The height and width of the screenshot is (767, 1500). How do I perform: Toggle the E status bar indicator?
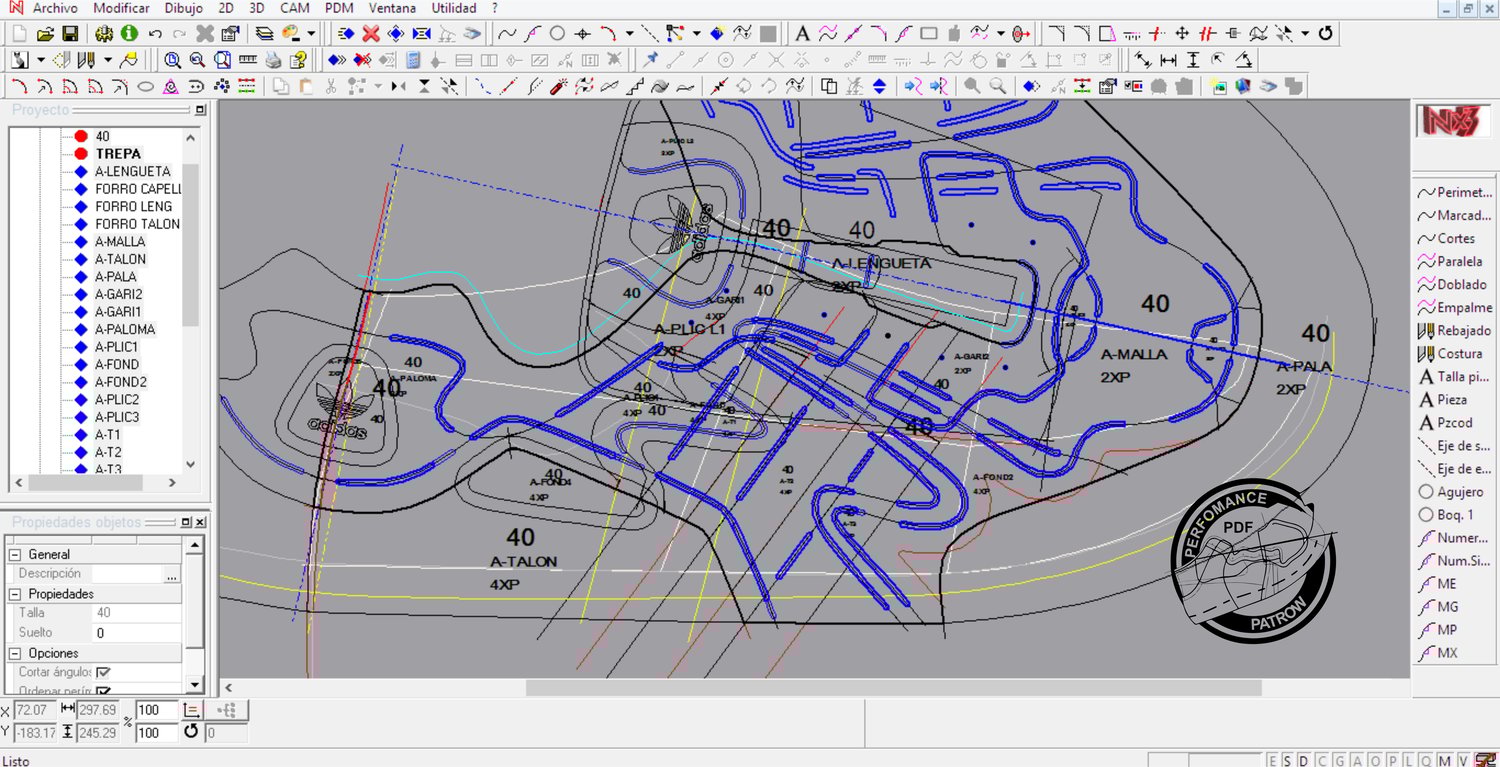(x=1273, y=761)
